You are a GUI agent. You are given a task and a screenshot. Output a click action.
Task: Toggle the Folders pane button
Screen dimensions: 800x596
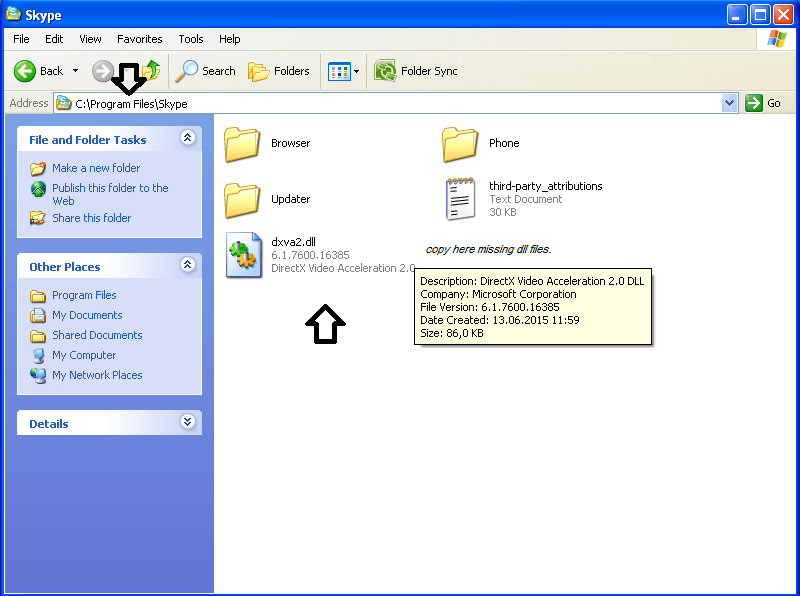point(279,71)
